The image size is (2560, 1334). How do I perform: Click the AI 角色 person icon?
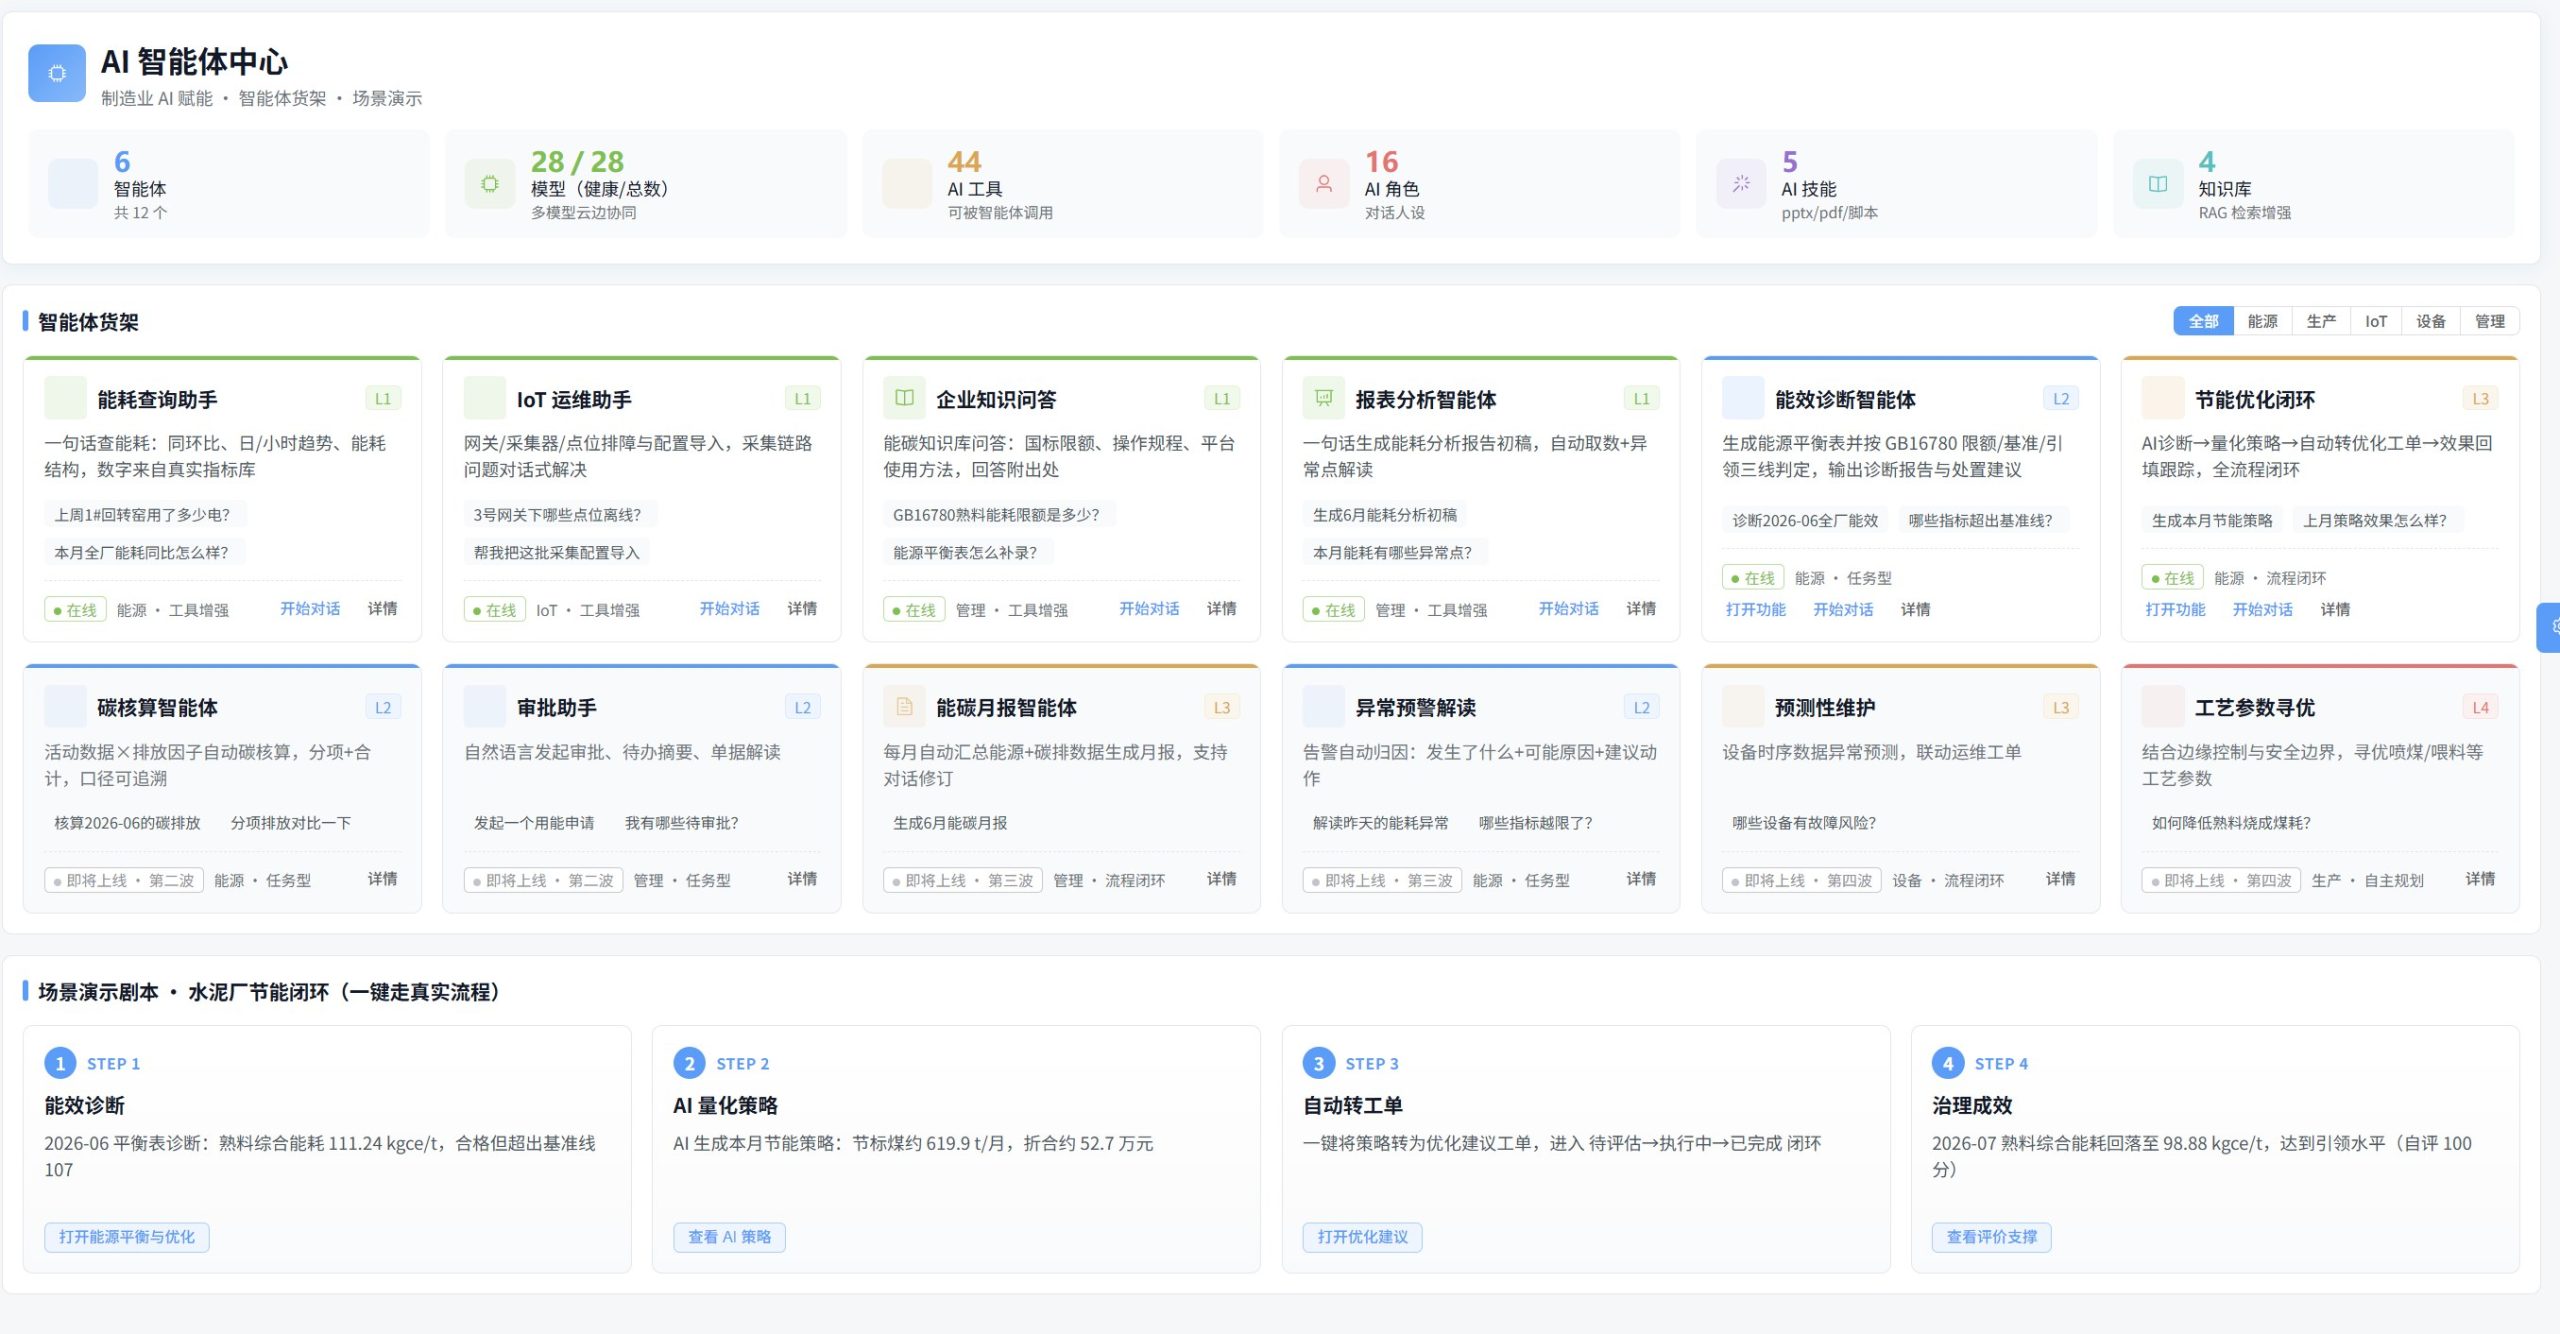tap(1324, 184)
